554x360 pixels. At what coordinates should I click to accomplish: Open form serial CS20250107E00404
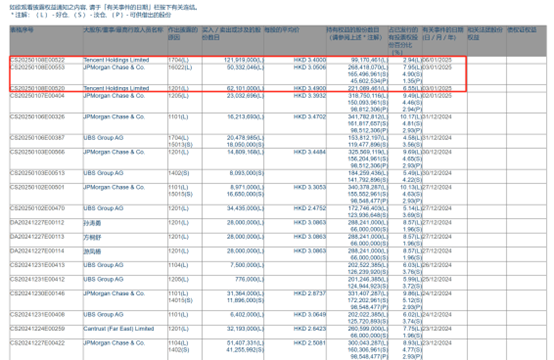(x=37, y=95)
